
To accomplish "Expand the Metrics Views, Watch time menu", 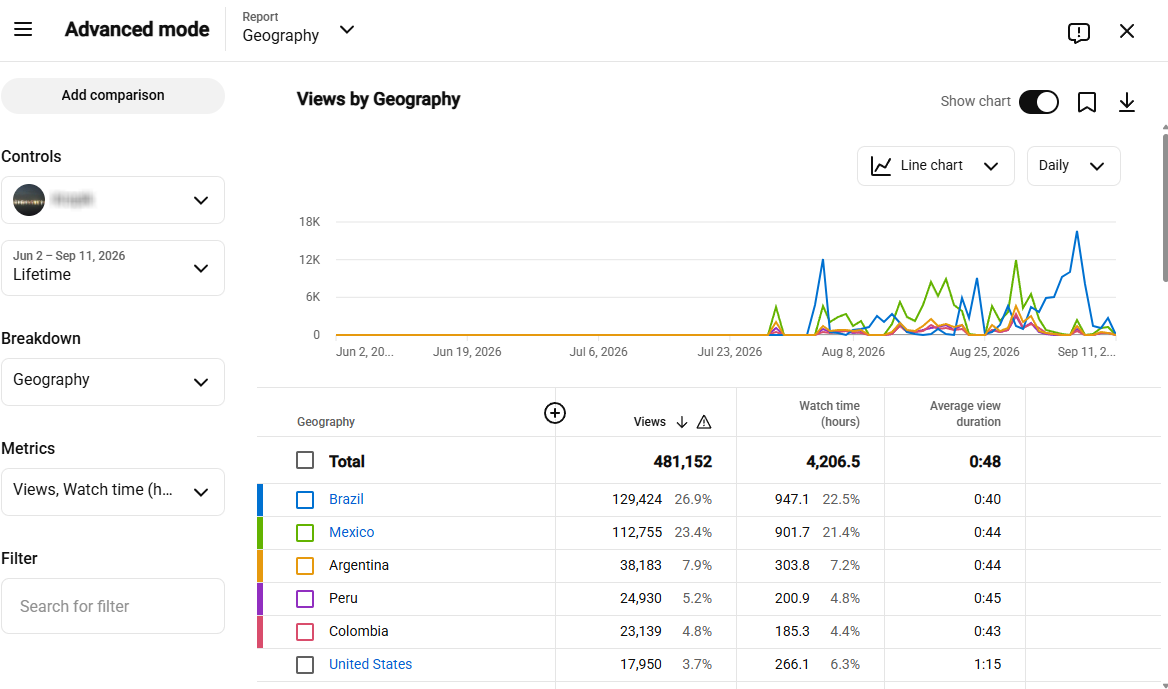I will click(x=112, y=492).
